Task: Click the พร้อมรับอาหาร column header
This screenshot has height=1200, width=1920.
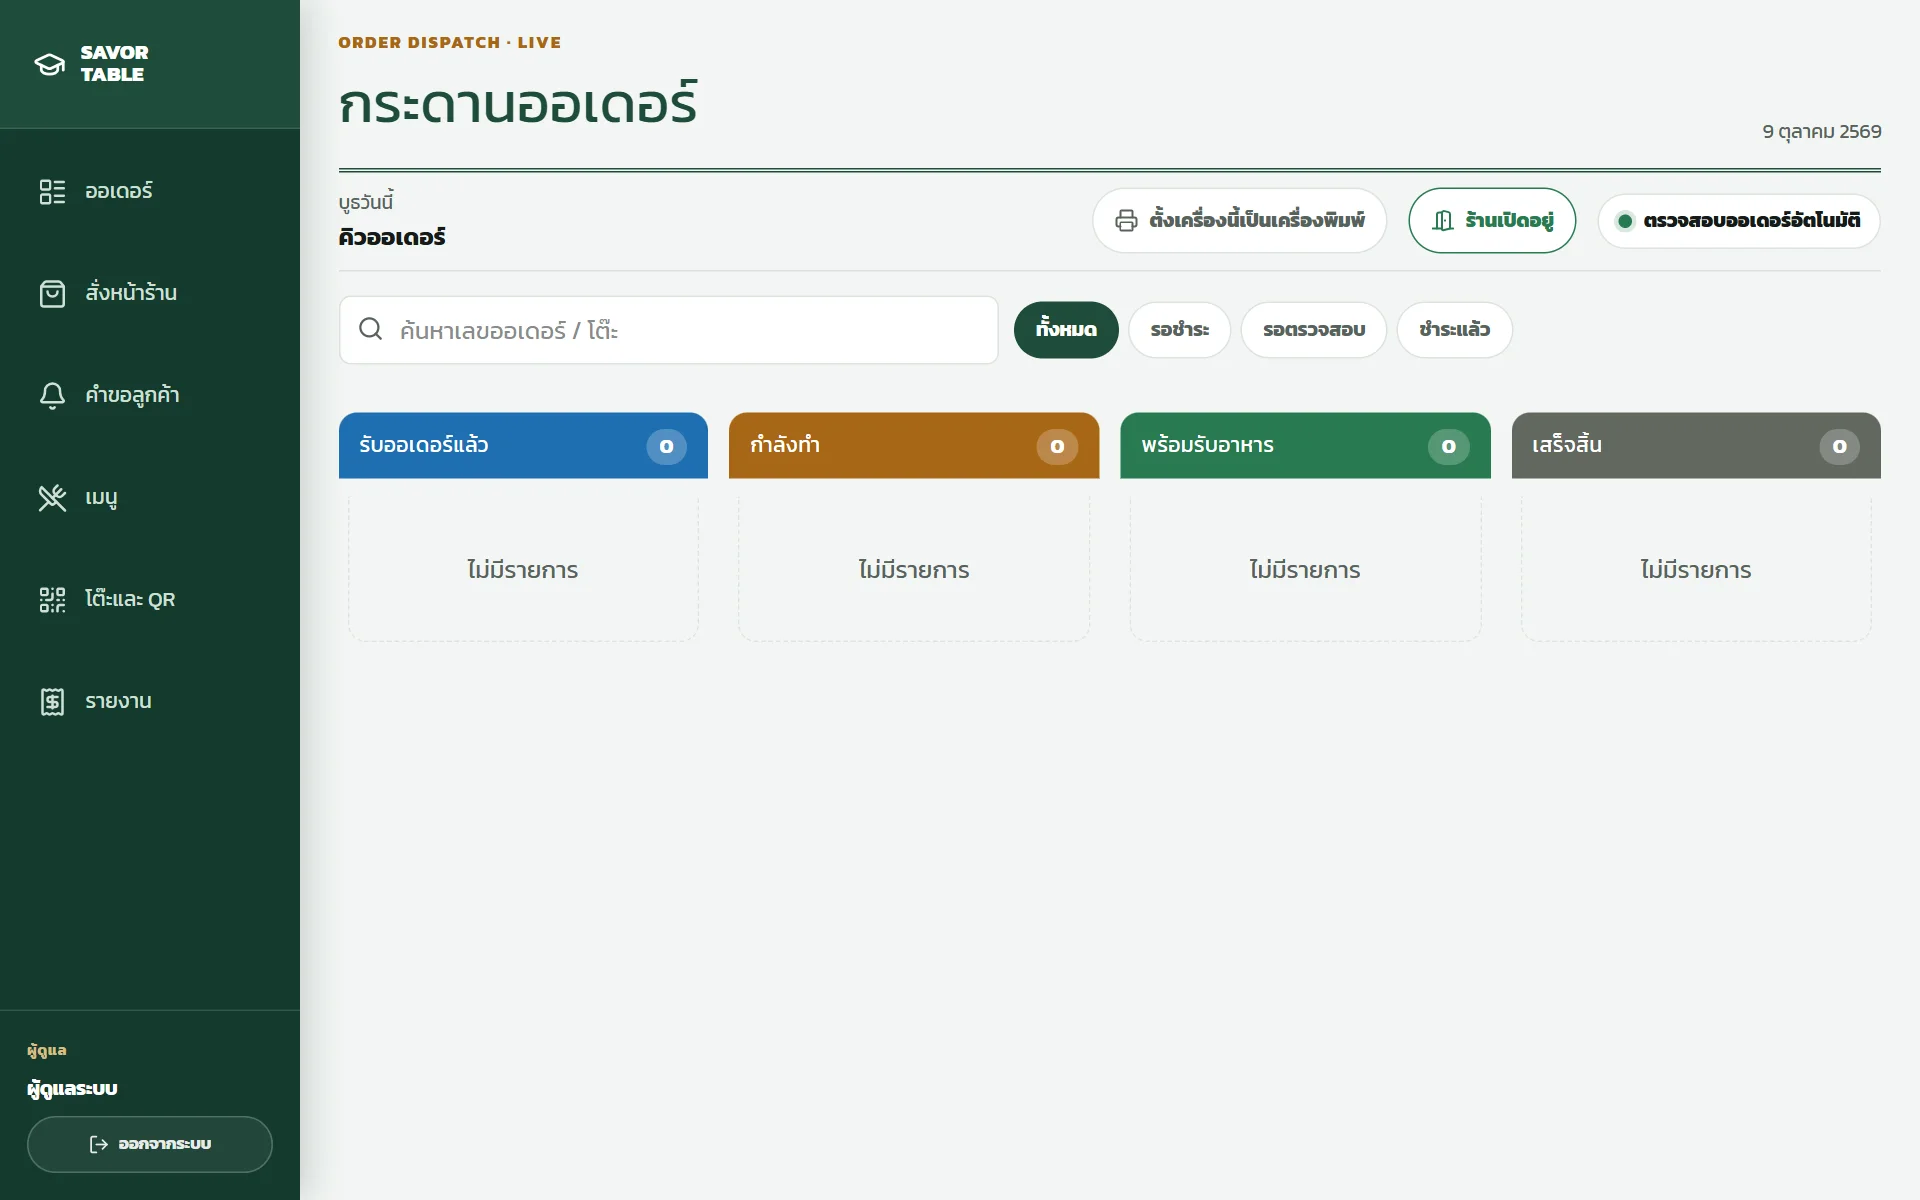Action: click(1305, 445)
